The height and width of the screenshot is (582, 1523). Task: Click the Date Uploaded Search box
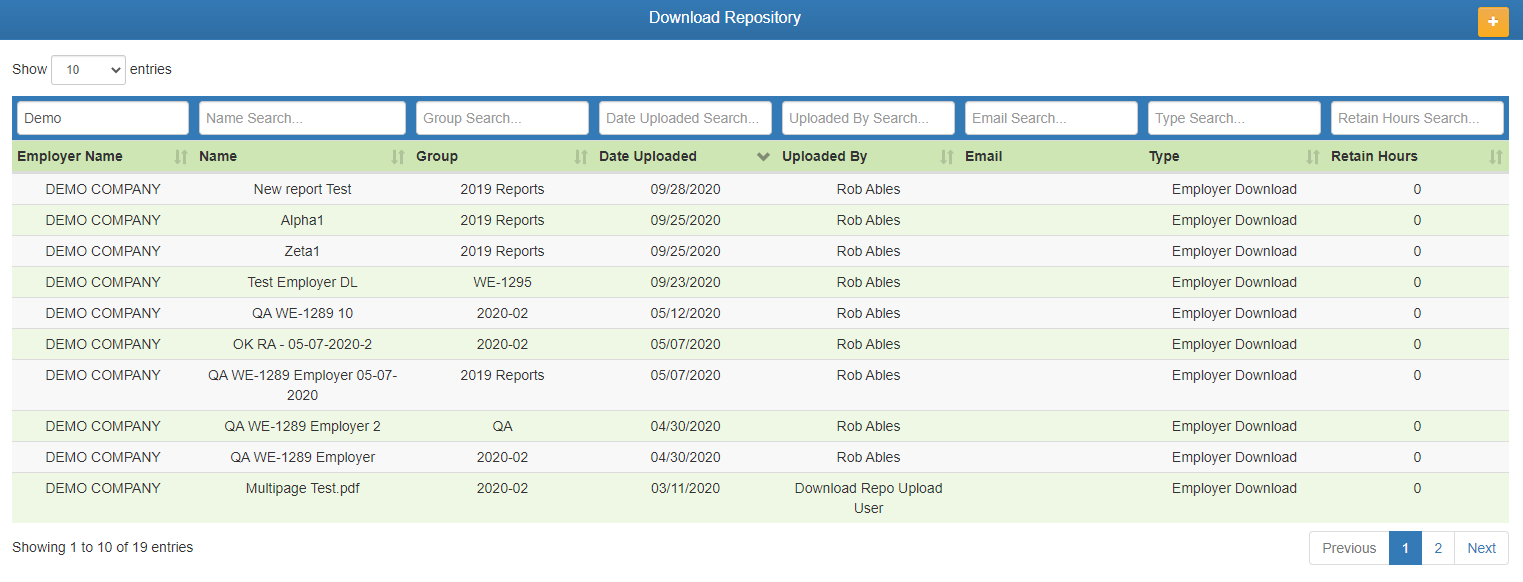pos(685,118)
